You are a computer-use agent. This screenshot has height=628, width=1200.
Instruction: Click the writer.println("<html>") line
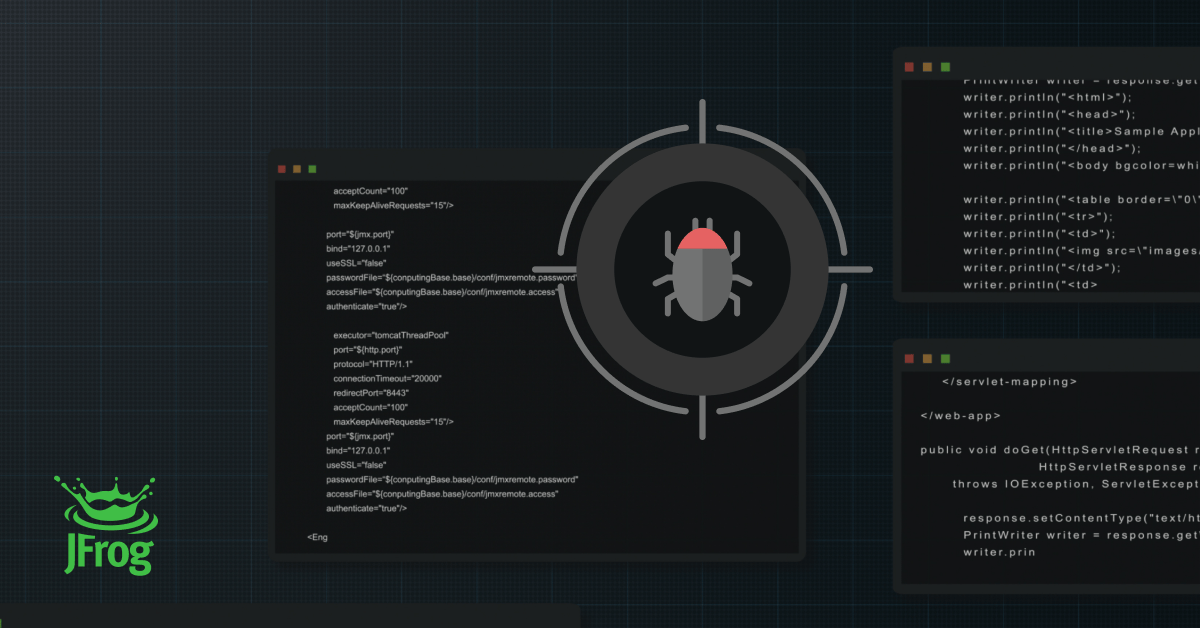[1047, 97]
